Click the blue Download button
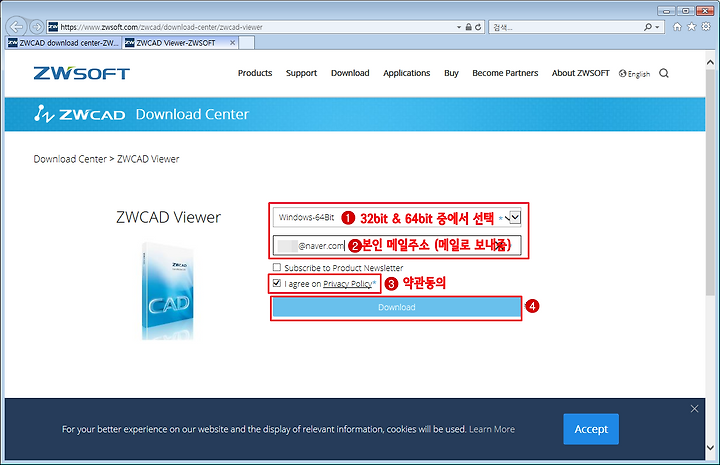Image resolution: width=720 pixels, height=465 pixels. click(396, 307)
